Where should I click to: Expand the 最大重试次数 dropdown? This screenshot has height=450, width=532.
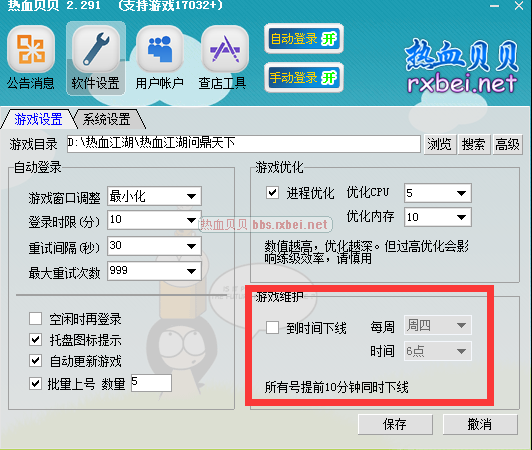[154, 271]
